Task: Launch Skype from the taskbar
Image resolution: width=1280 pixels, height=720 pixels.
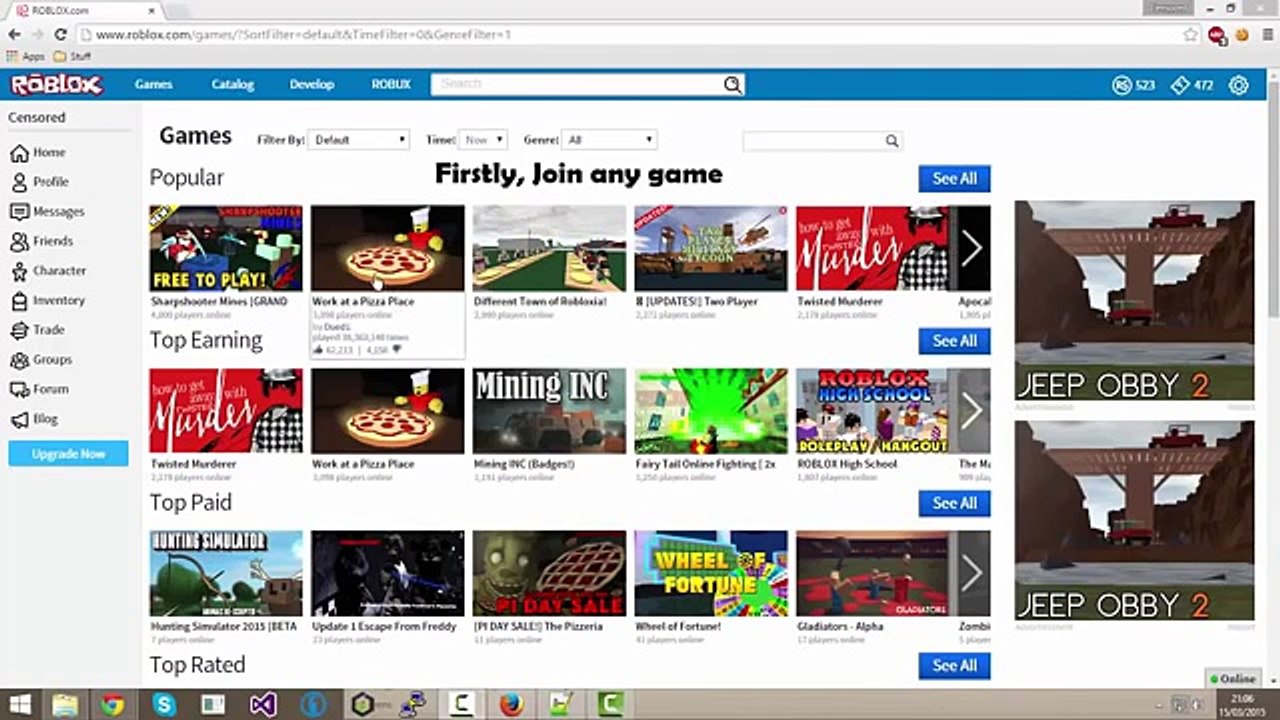Action: tap(164, 704)
